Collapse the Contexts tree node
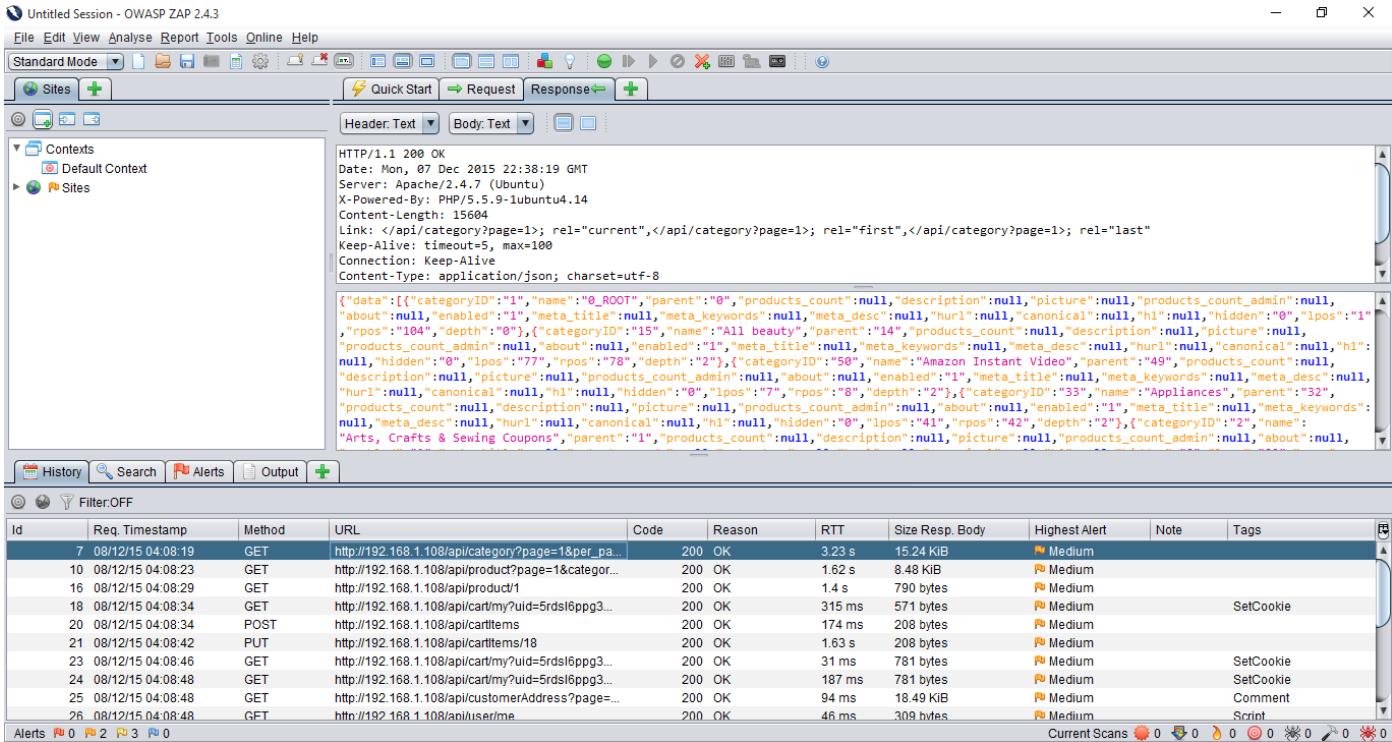Image resolution: width=1392 pixels, height=742 pixels. (x=17, y=149)
